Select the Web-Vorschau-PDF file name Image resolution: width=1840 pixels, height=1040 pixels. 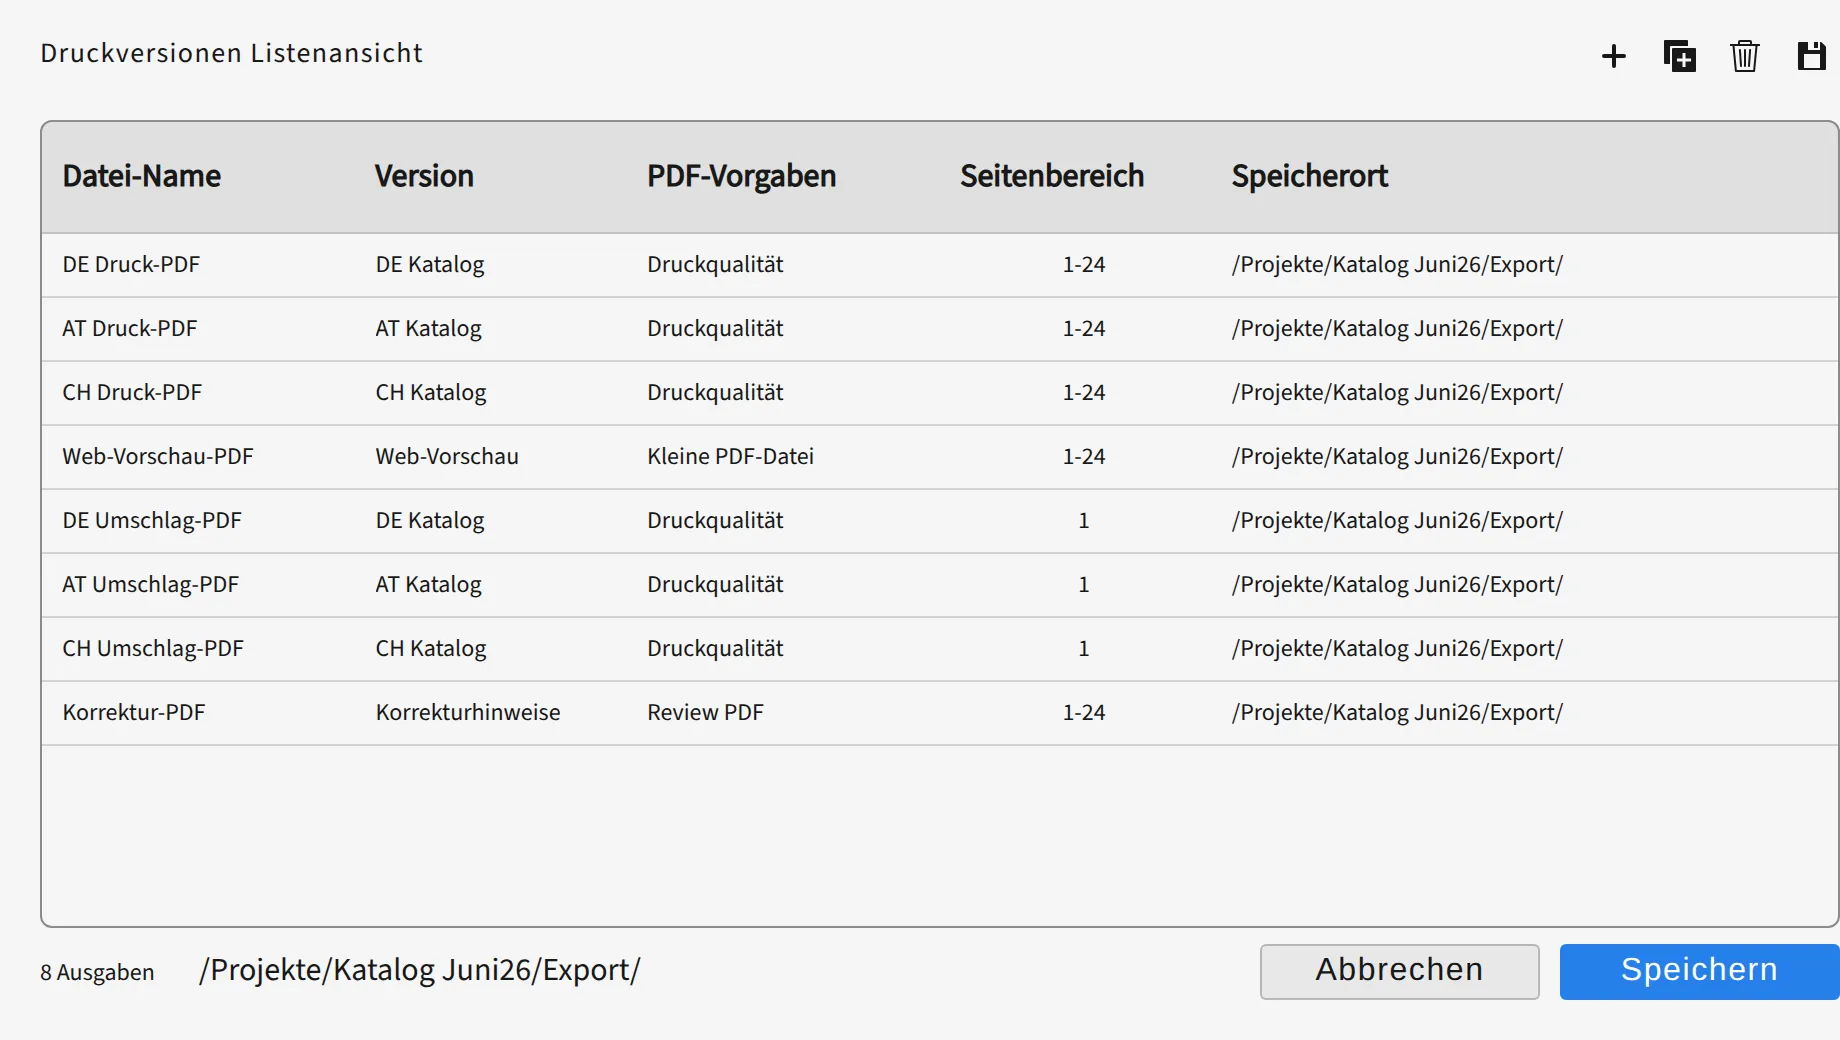[x=158, y=457]
